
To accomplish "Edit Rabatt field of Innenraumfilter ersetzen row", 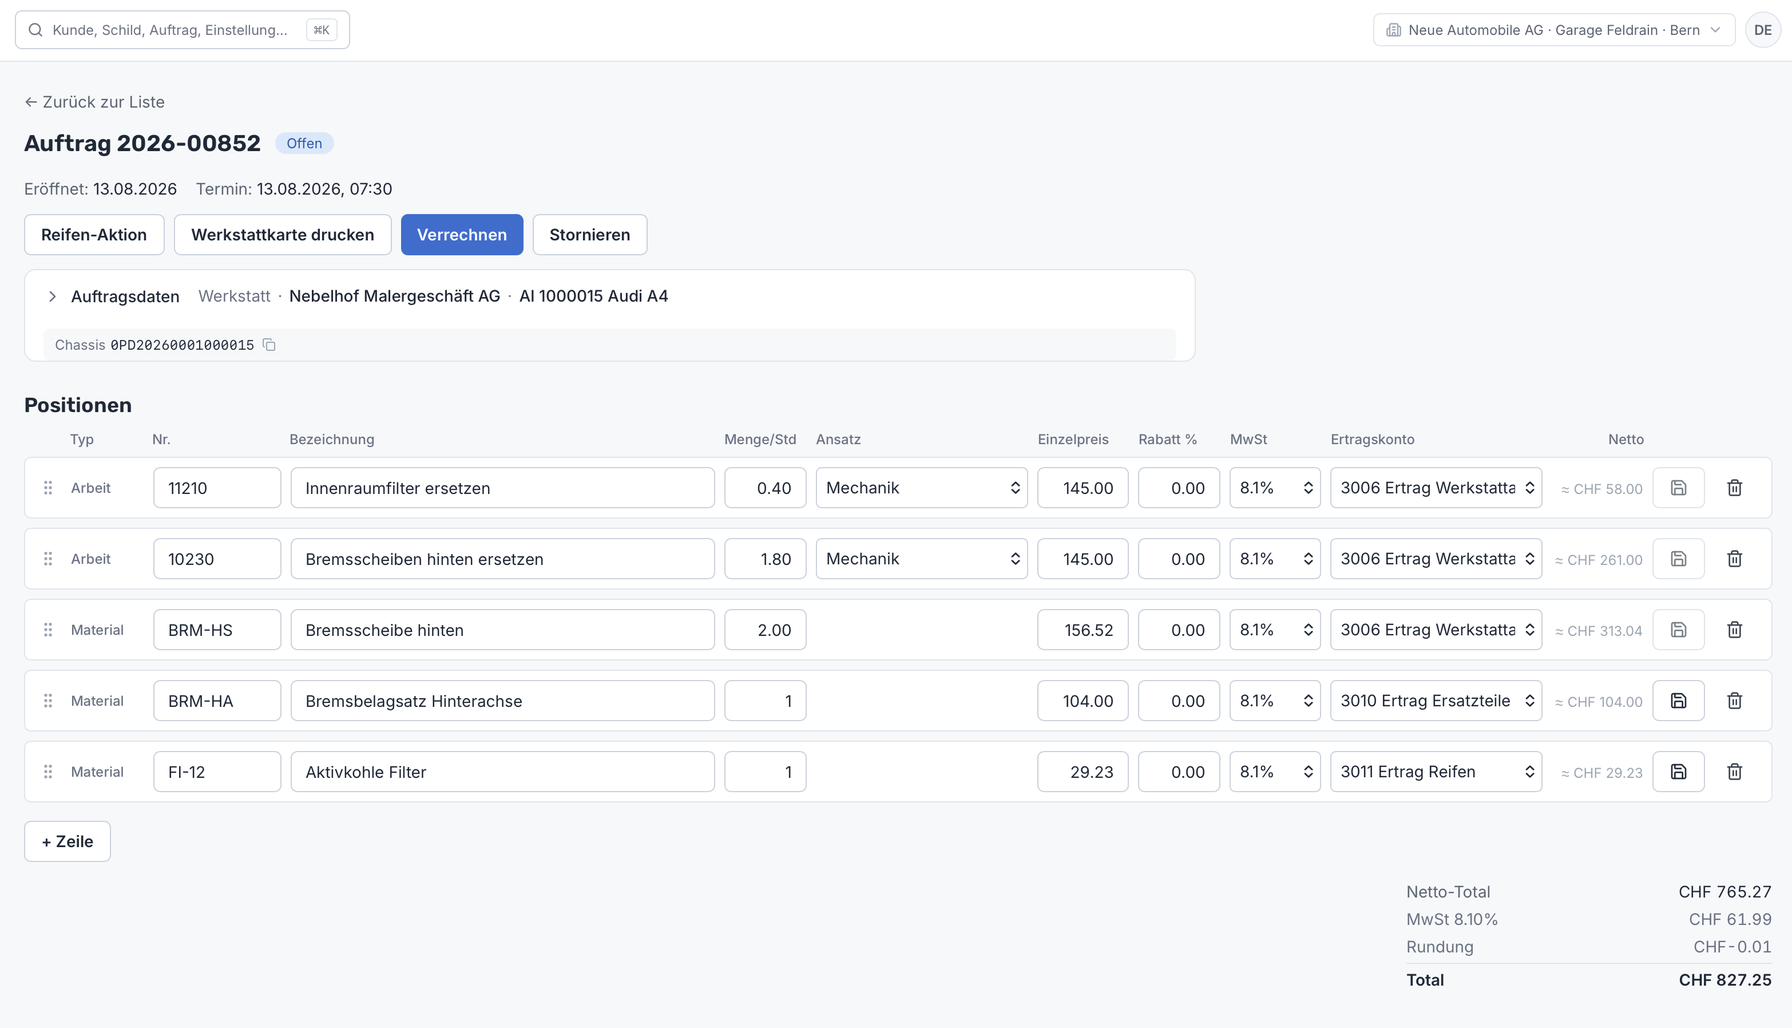I will tap(1179, 488).
